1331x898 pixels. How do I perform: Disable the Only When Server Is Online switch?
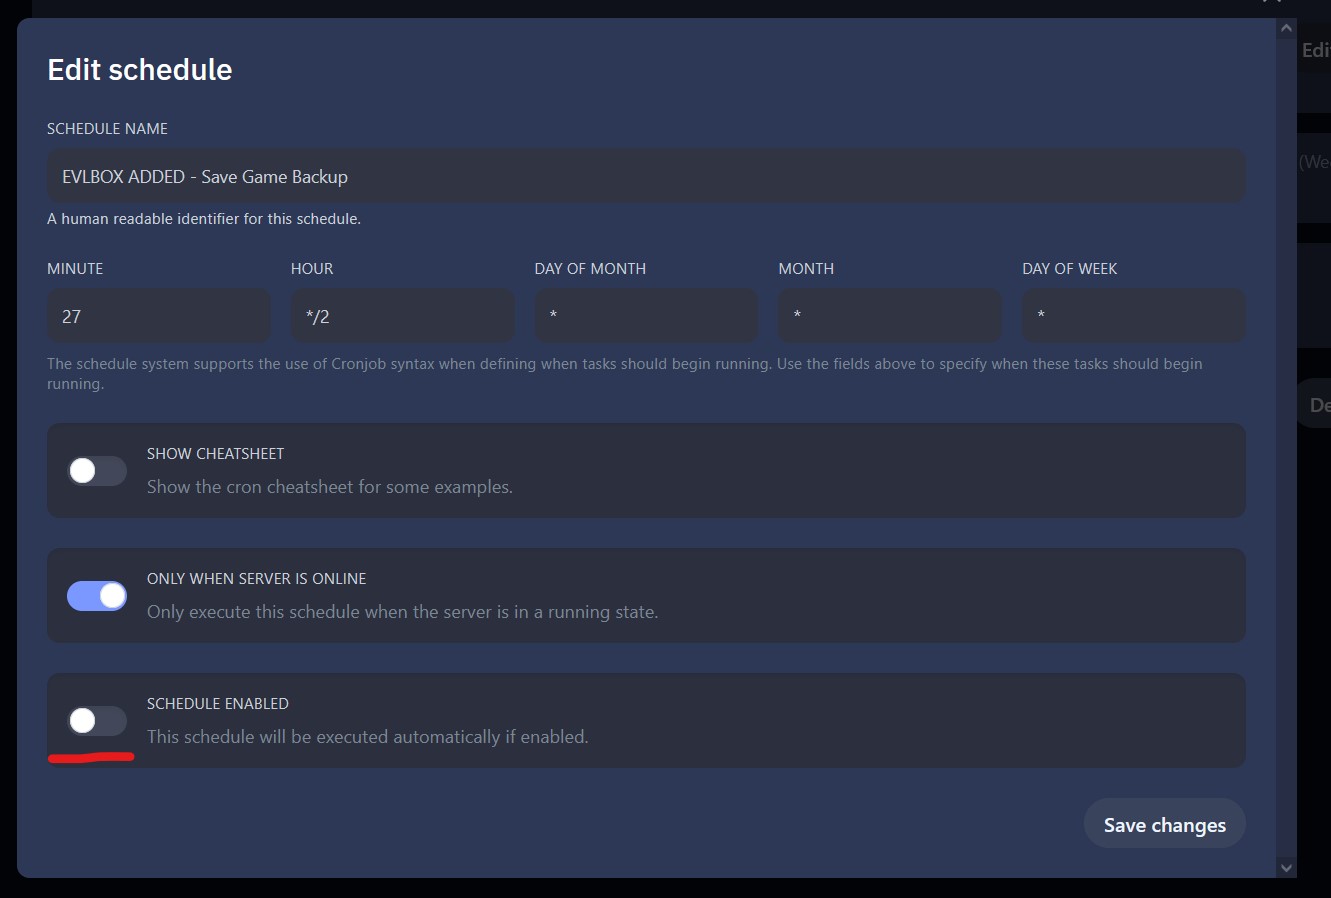click(x=96, y=595)
